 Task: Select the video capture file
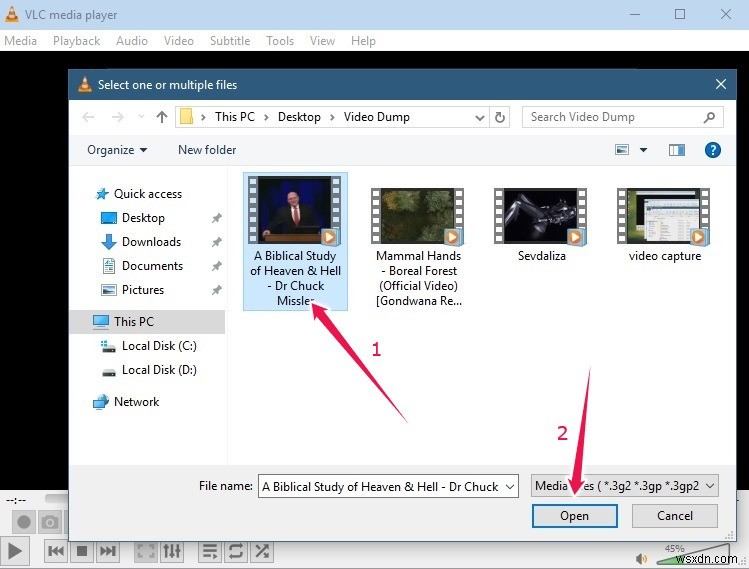(664, 225)
